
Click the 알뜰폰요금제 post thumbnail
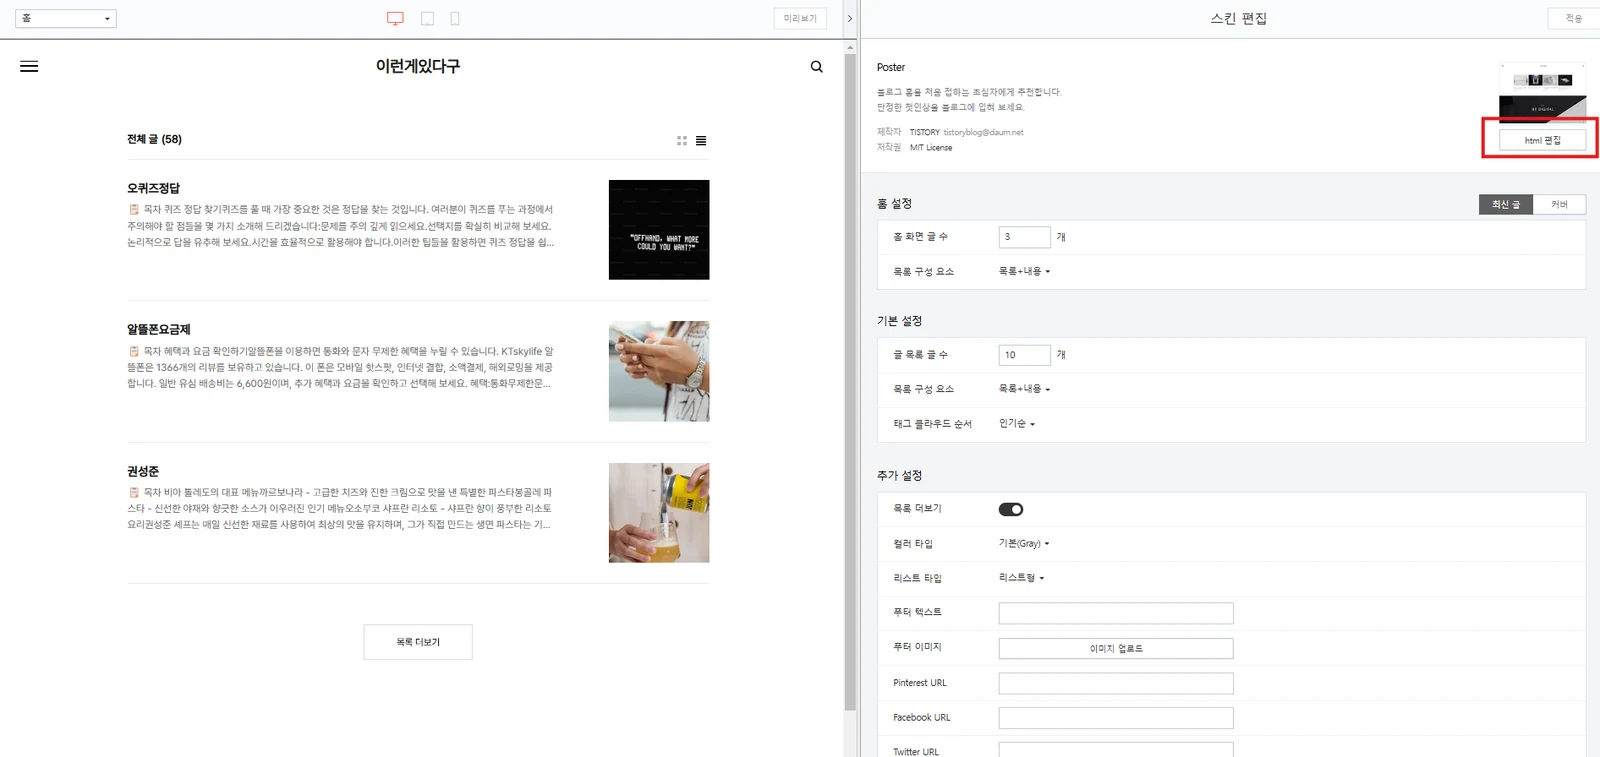(x=659, y=371)
